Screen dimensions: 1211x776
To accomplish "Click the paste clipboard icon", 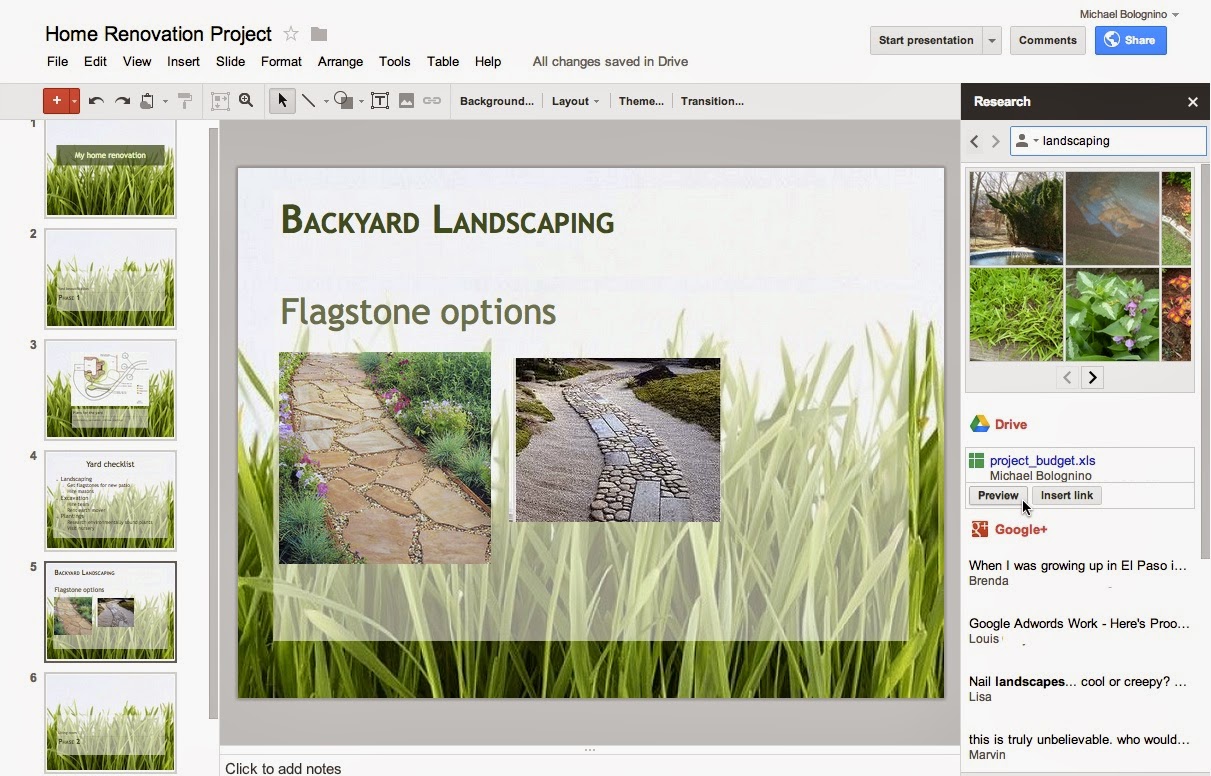I will pos(148,101).
